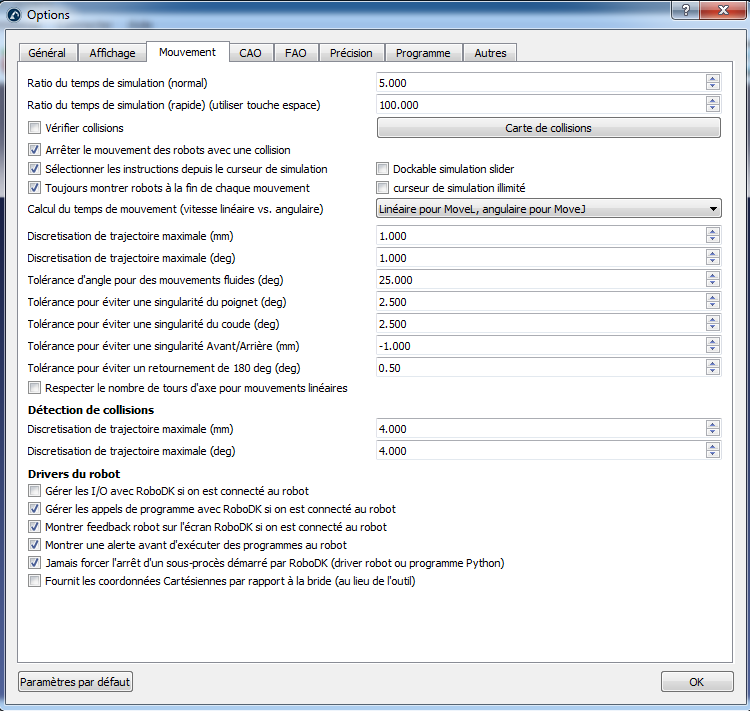The width and height of the screenshot is (750, 711).
Task: Increase retournement 180 deg tolerance up arrow
Action: point(713,364)
